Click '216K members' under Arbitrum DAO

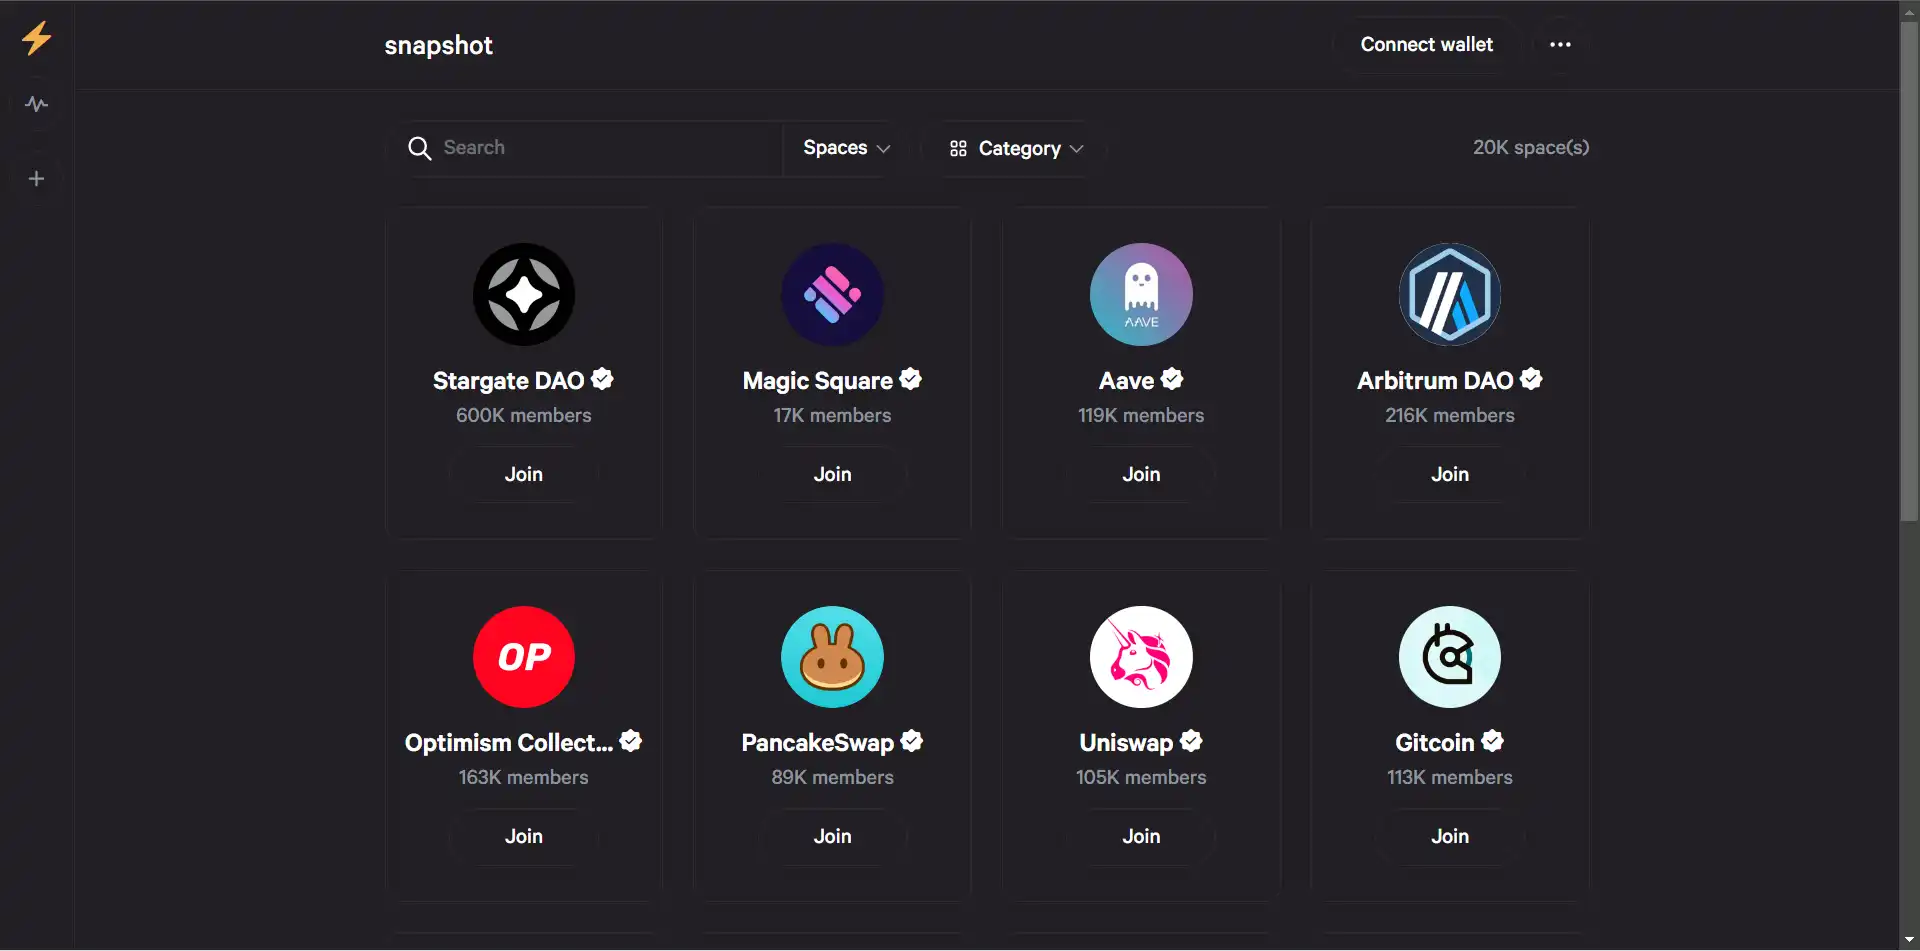coord(1450,415)
